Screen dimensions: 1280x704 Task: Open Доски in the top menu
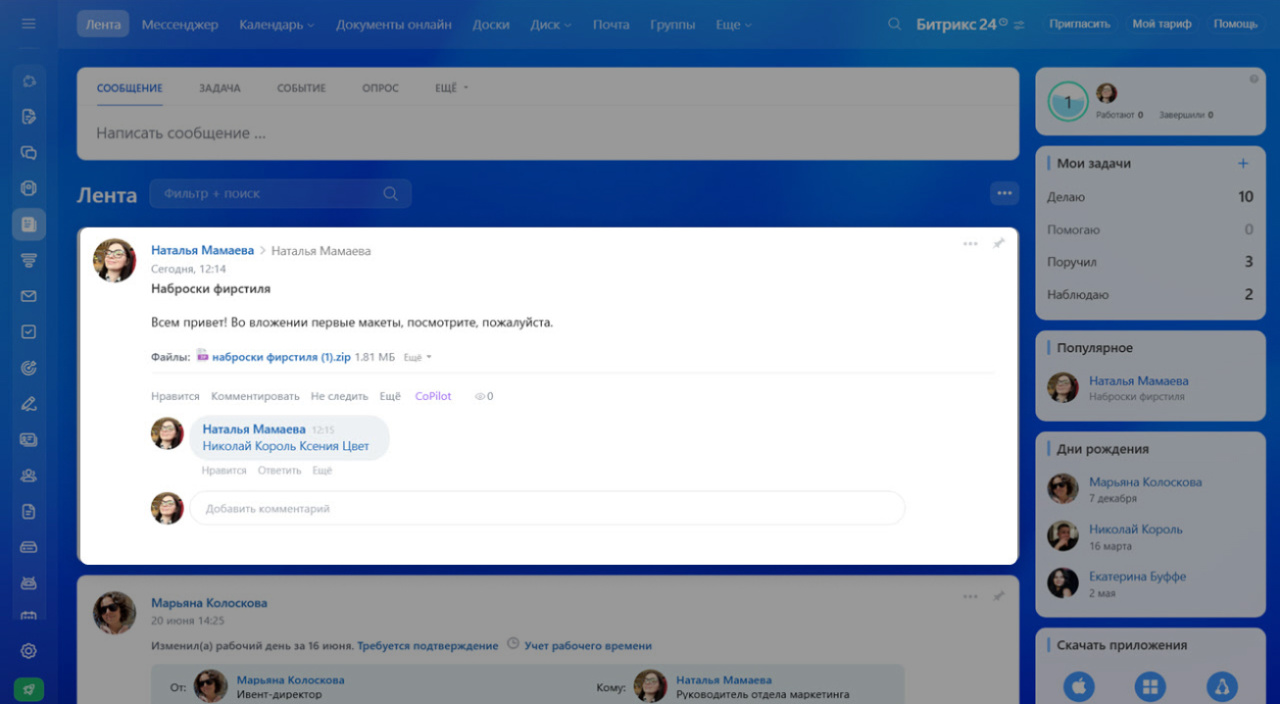point(491,24)
